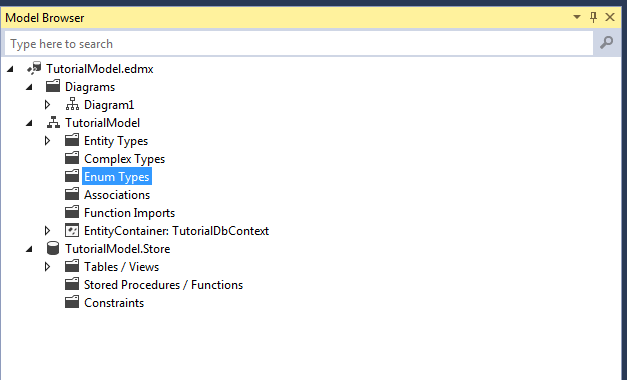Click the TutorialModel.edmx file icon

[x=34, y=68]
